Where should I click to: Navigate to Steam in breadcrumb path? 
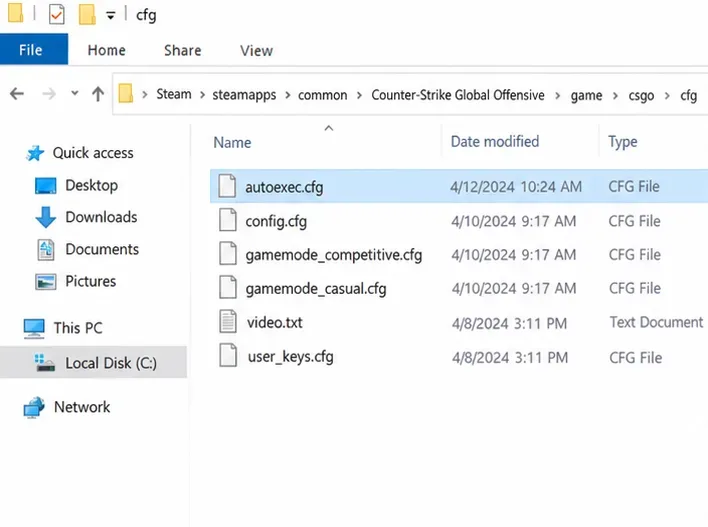click(x=174, y=94)
